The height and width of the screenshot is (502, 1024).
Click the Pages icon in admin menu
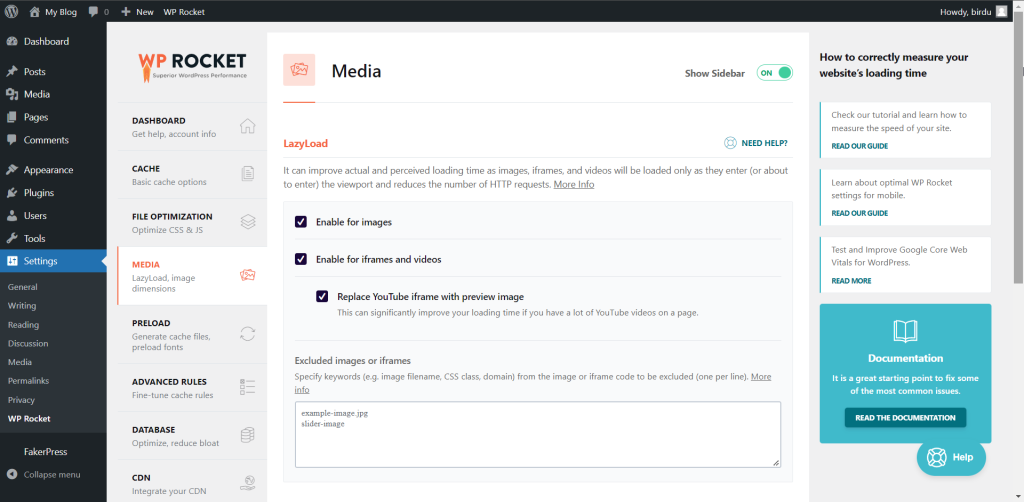pos(12,118)
